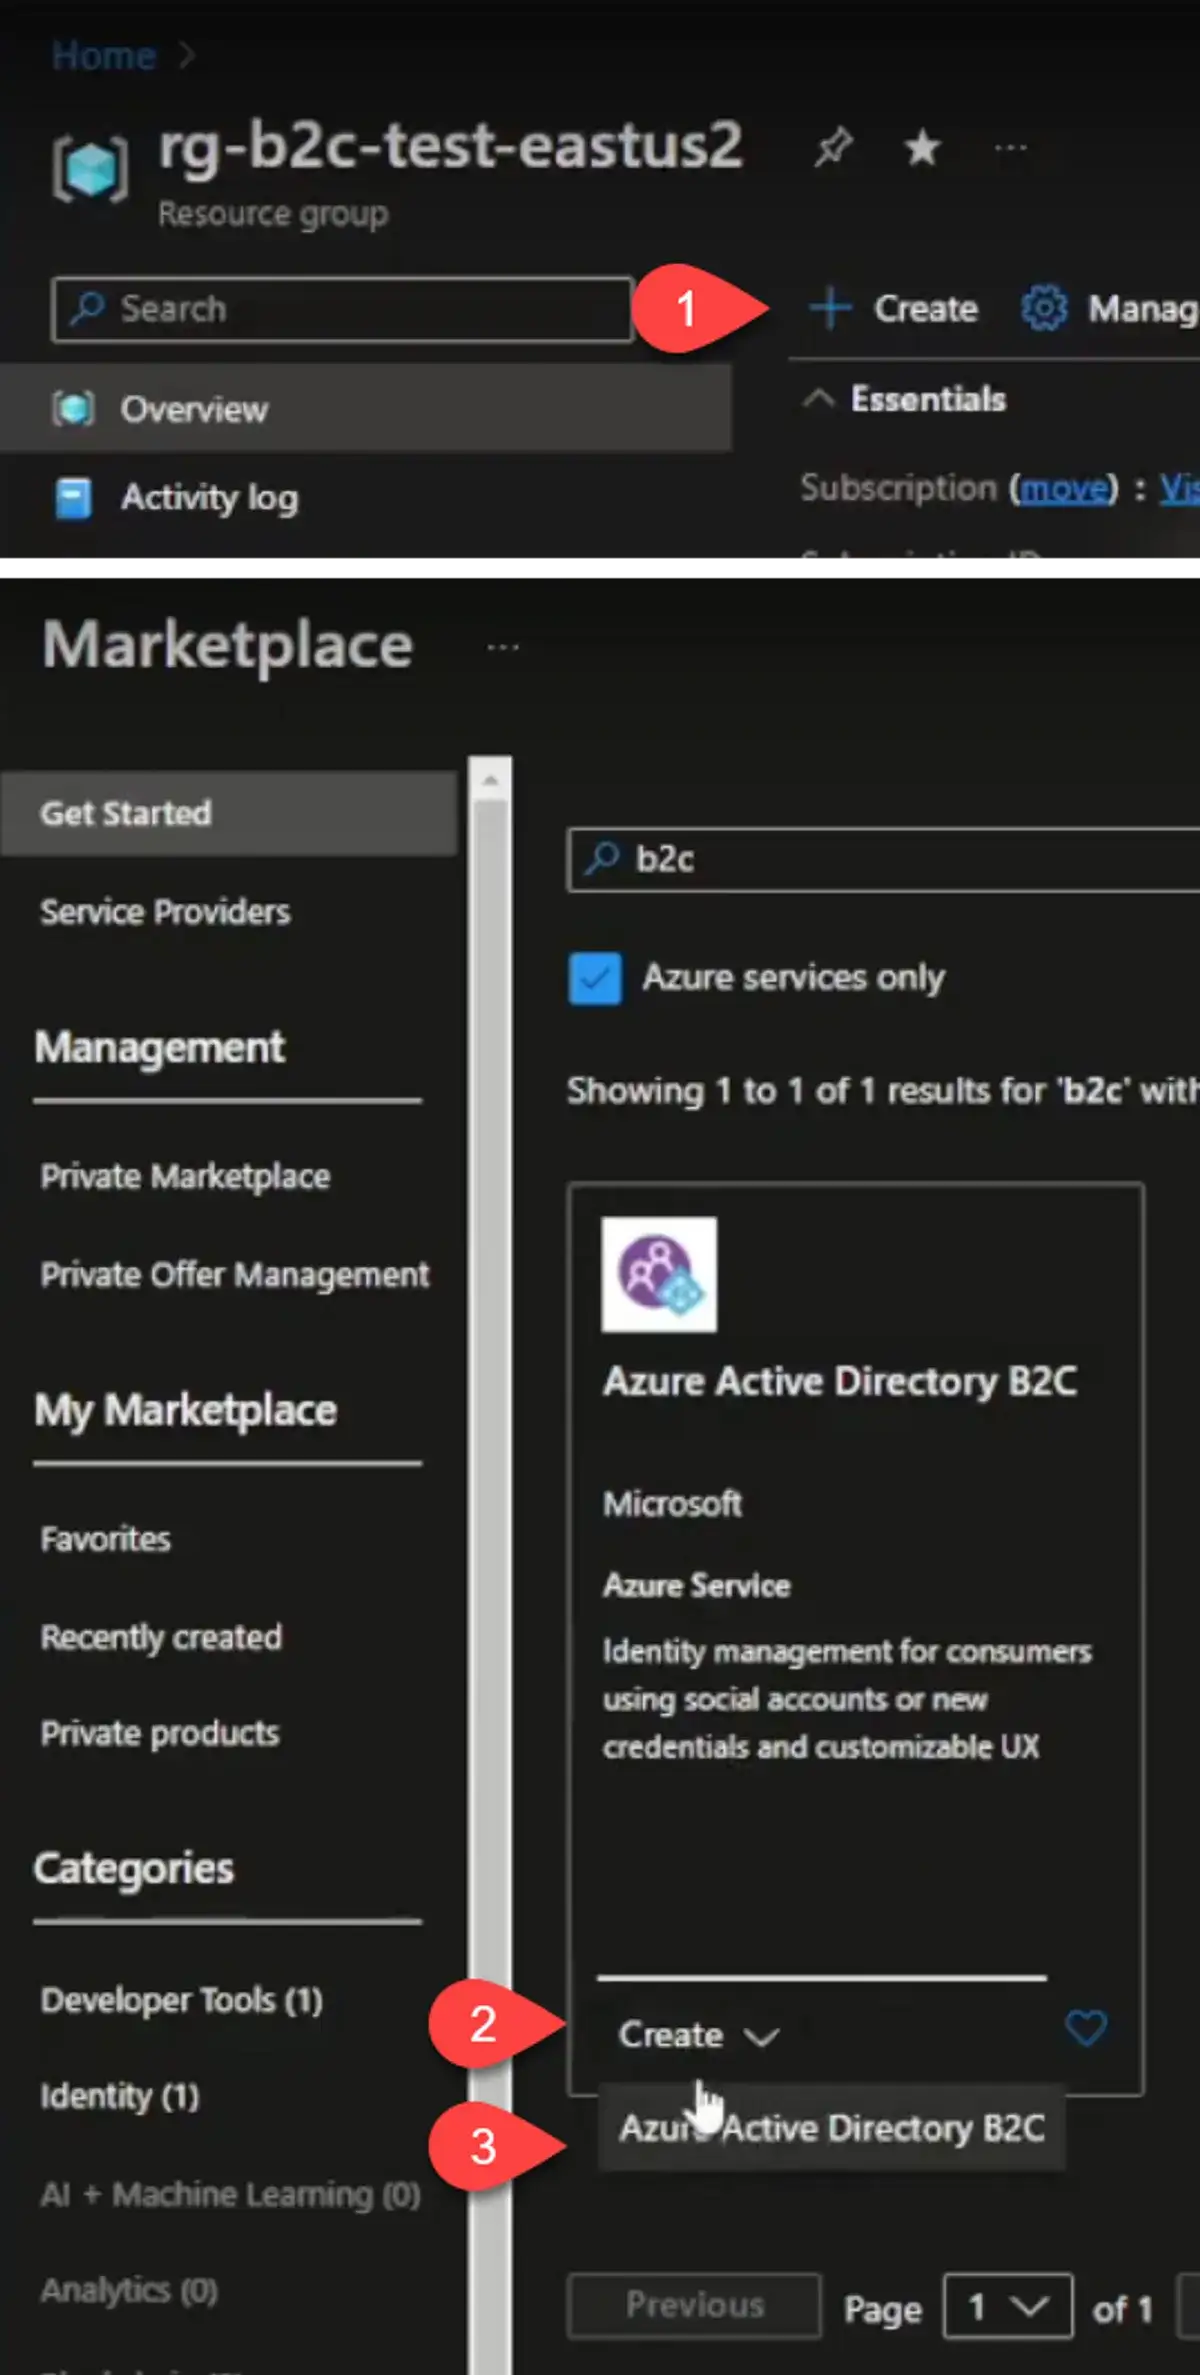This screenshot has height=2375, width=1200.
Task: Favorite Azure AD B2C with heart icon
Action: pyautogui.click(x=1085, y=2028)
